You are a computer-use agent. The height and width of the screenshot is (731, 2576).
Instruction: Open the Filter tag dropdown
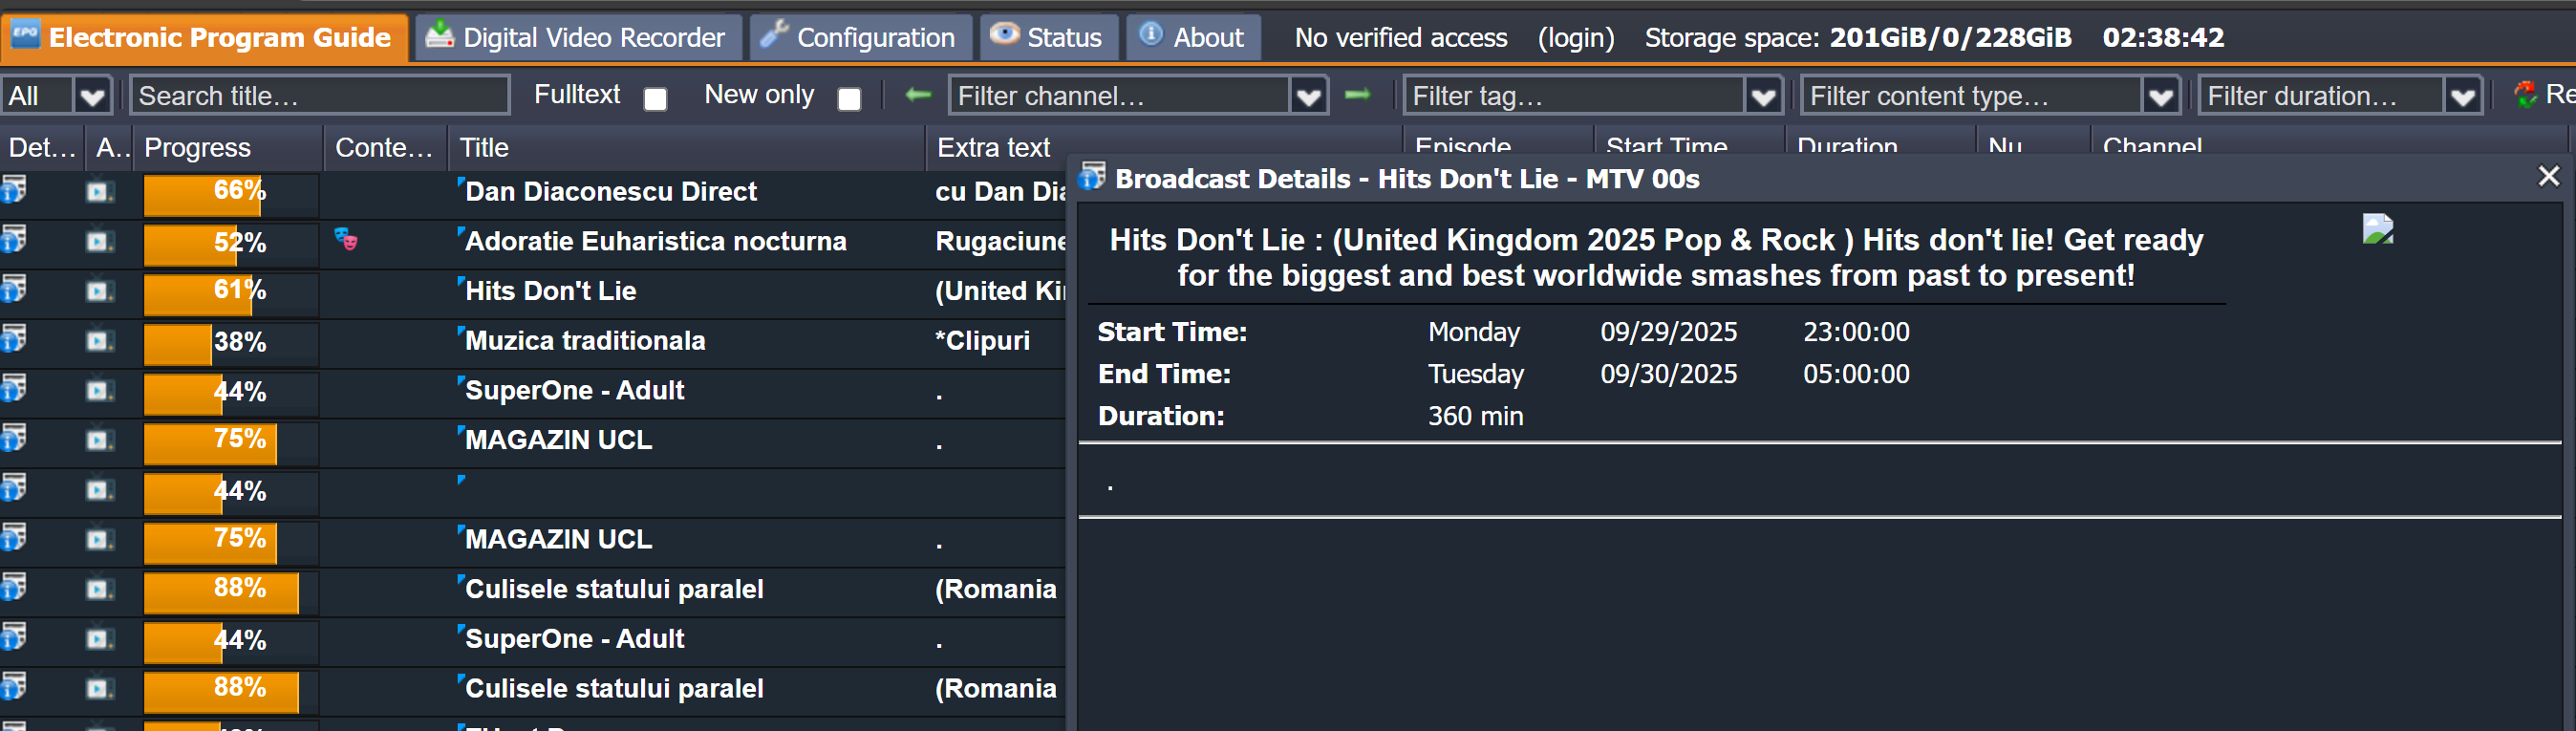tap(1763, 97)
